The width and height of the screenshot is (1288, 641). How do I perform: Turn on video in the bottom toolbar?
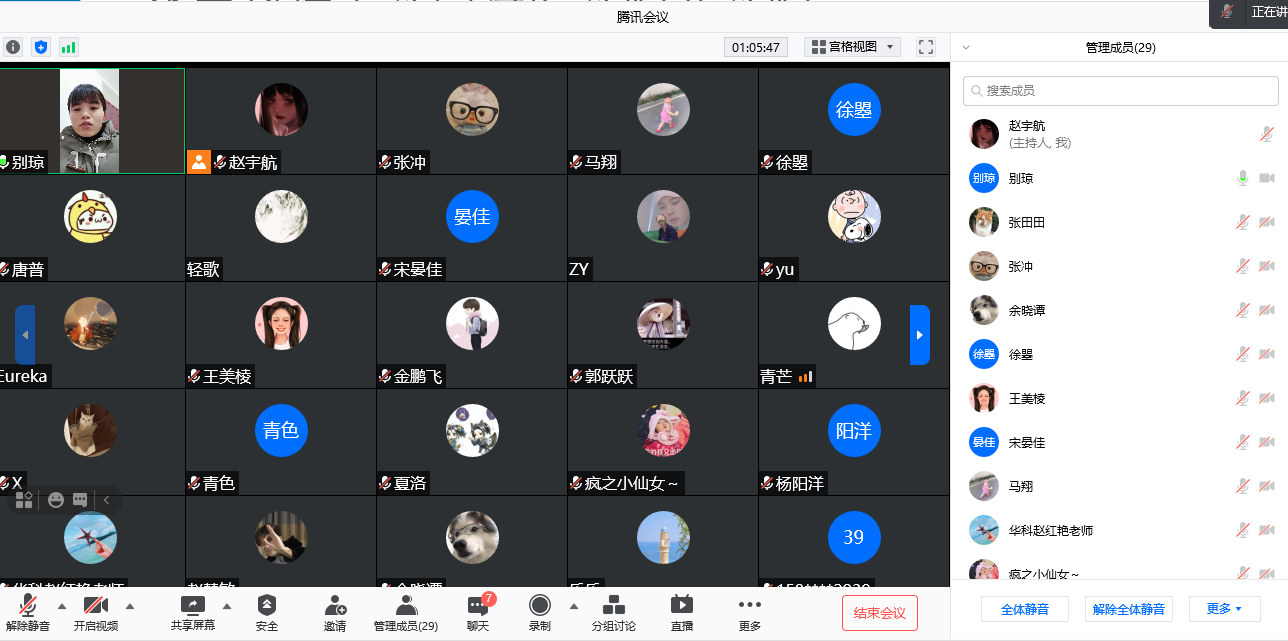pyautogui.click(x=96, y=605)
